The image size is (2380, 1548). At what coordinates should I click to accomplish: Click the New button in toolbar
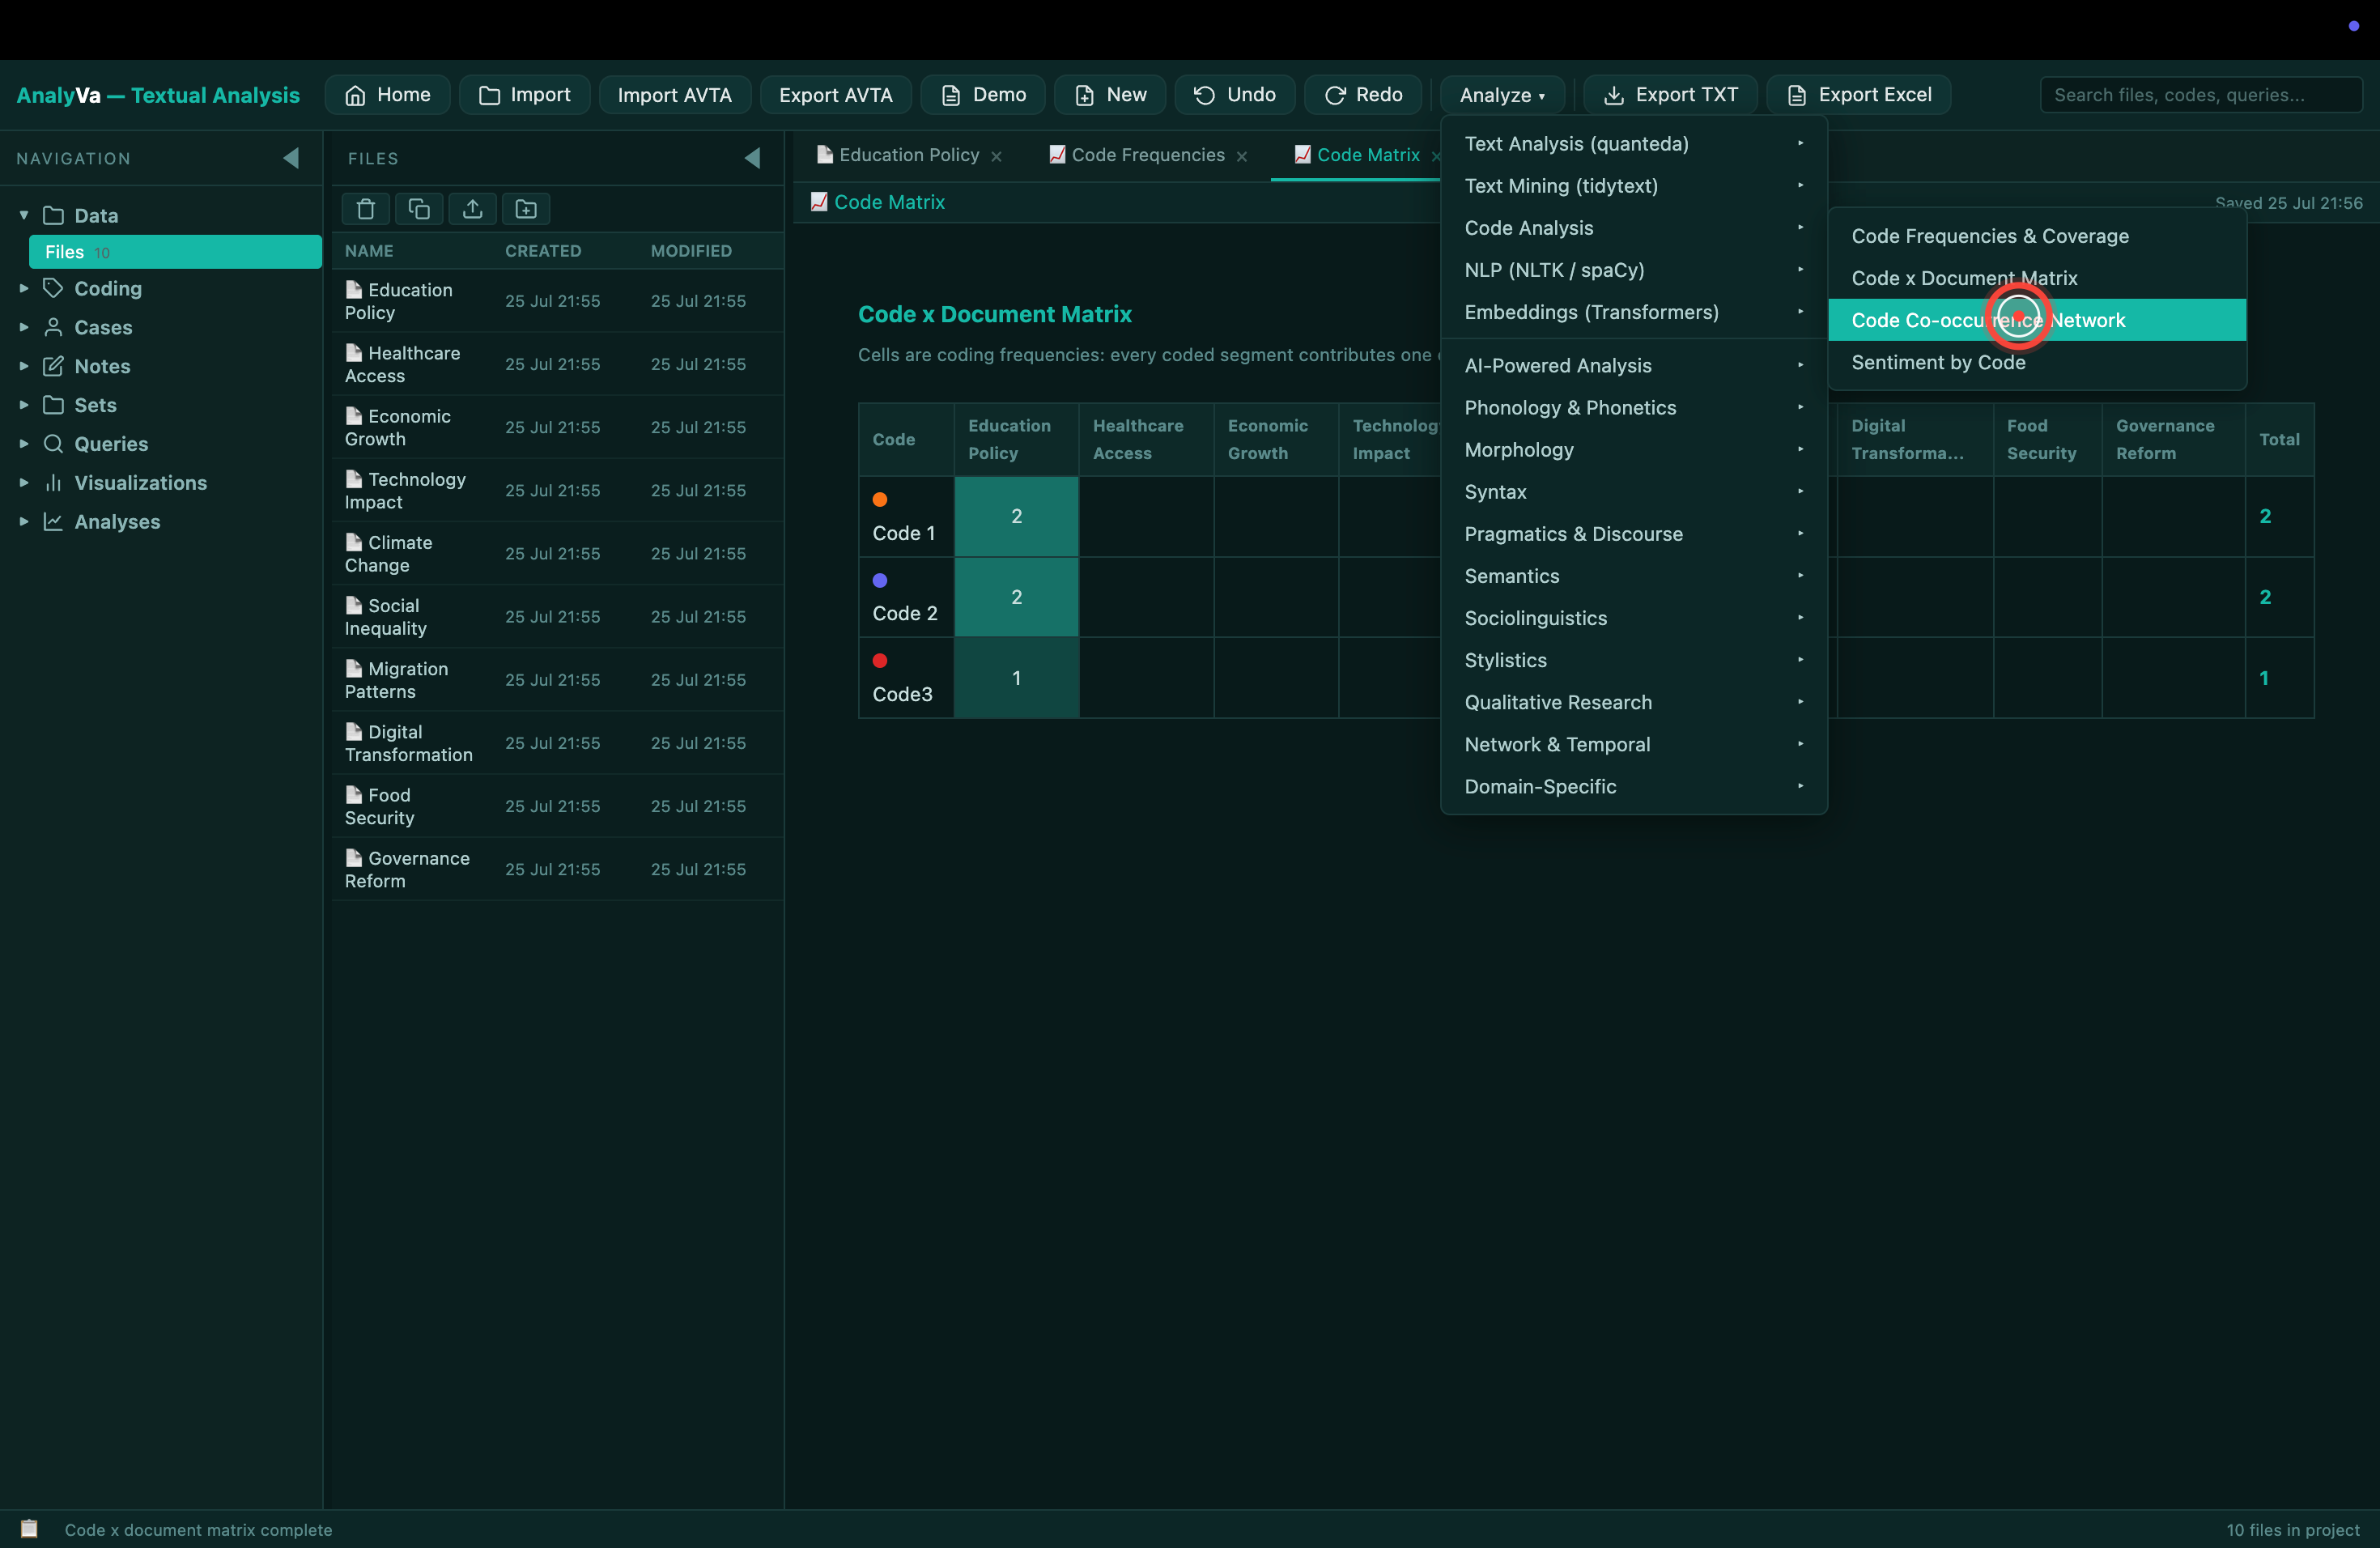click(1110, 95)
